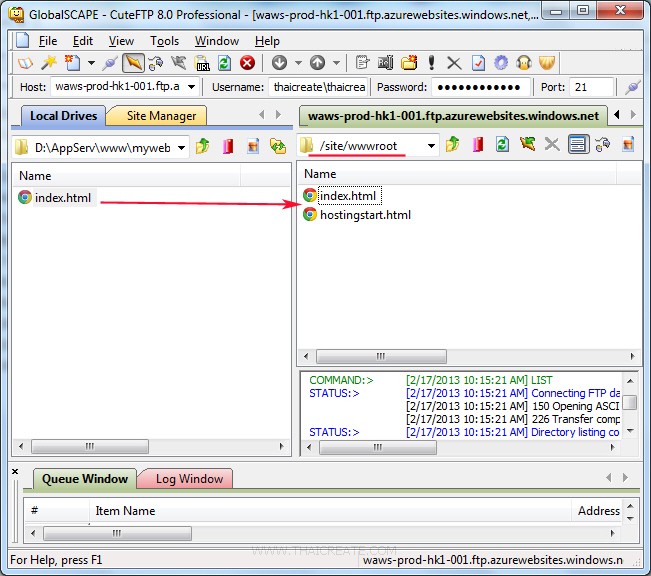
Task: Open the View menu
Action: pyautogui.click(x=121, y=41)
